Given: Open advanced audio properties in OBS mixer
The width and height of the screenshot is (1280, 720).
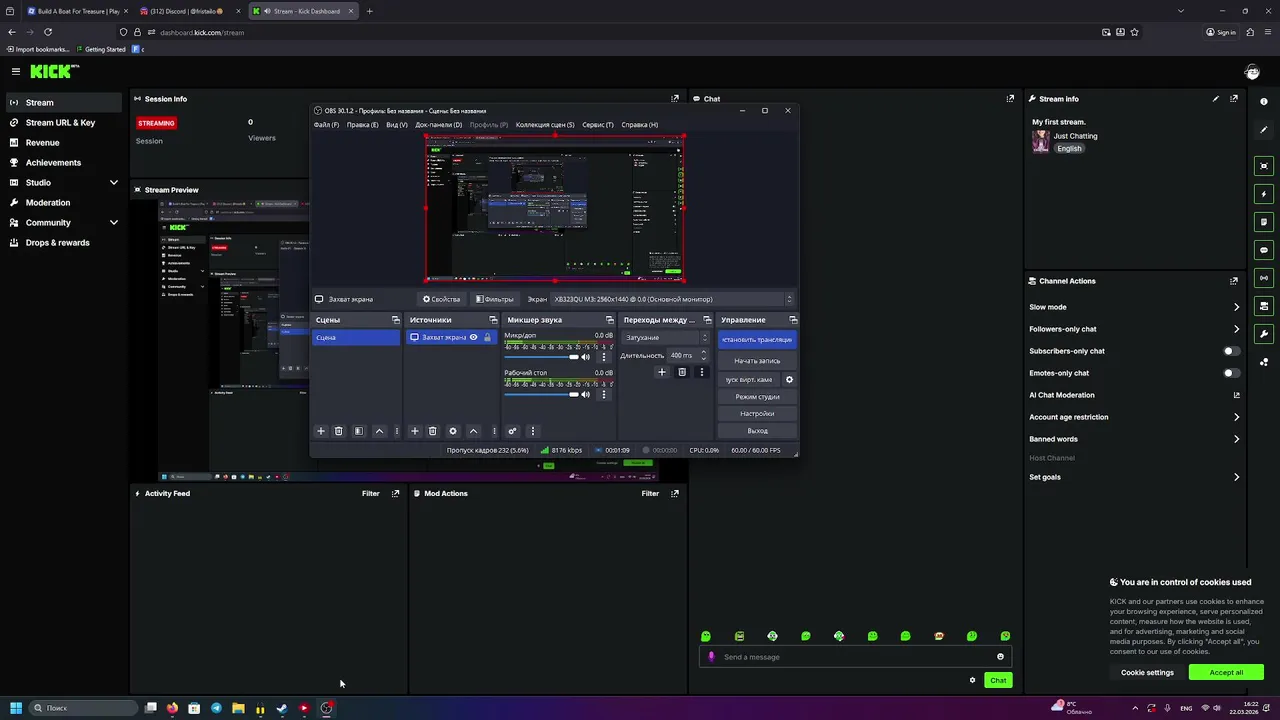Looking at the screenshot, I should pos(512,431).
